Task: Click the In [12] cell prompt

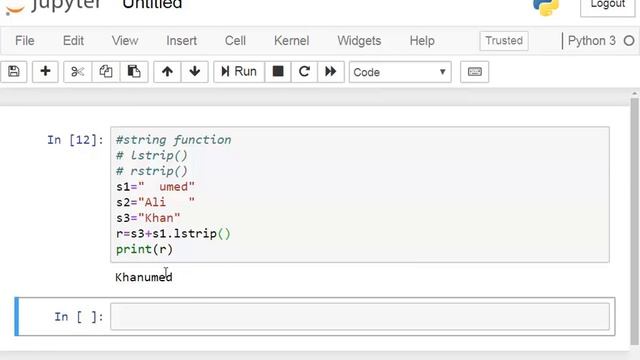Action: [x=76, y=140]
